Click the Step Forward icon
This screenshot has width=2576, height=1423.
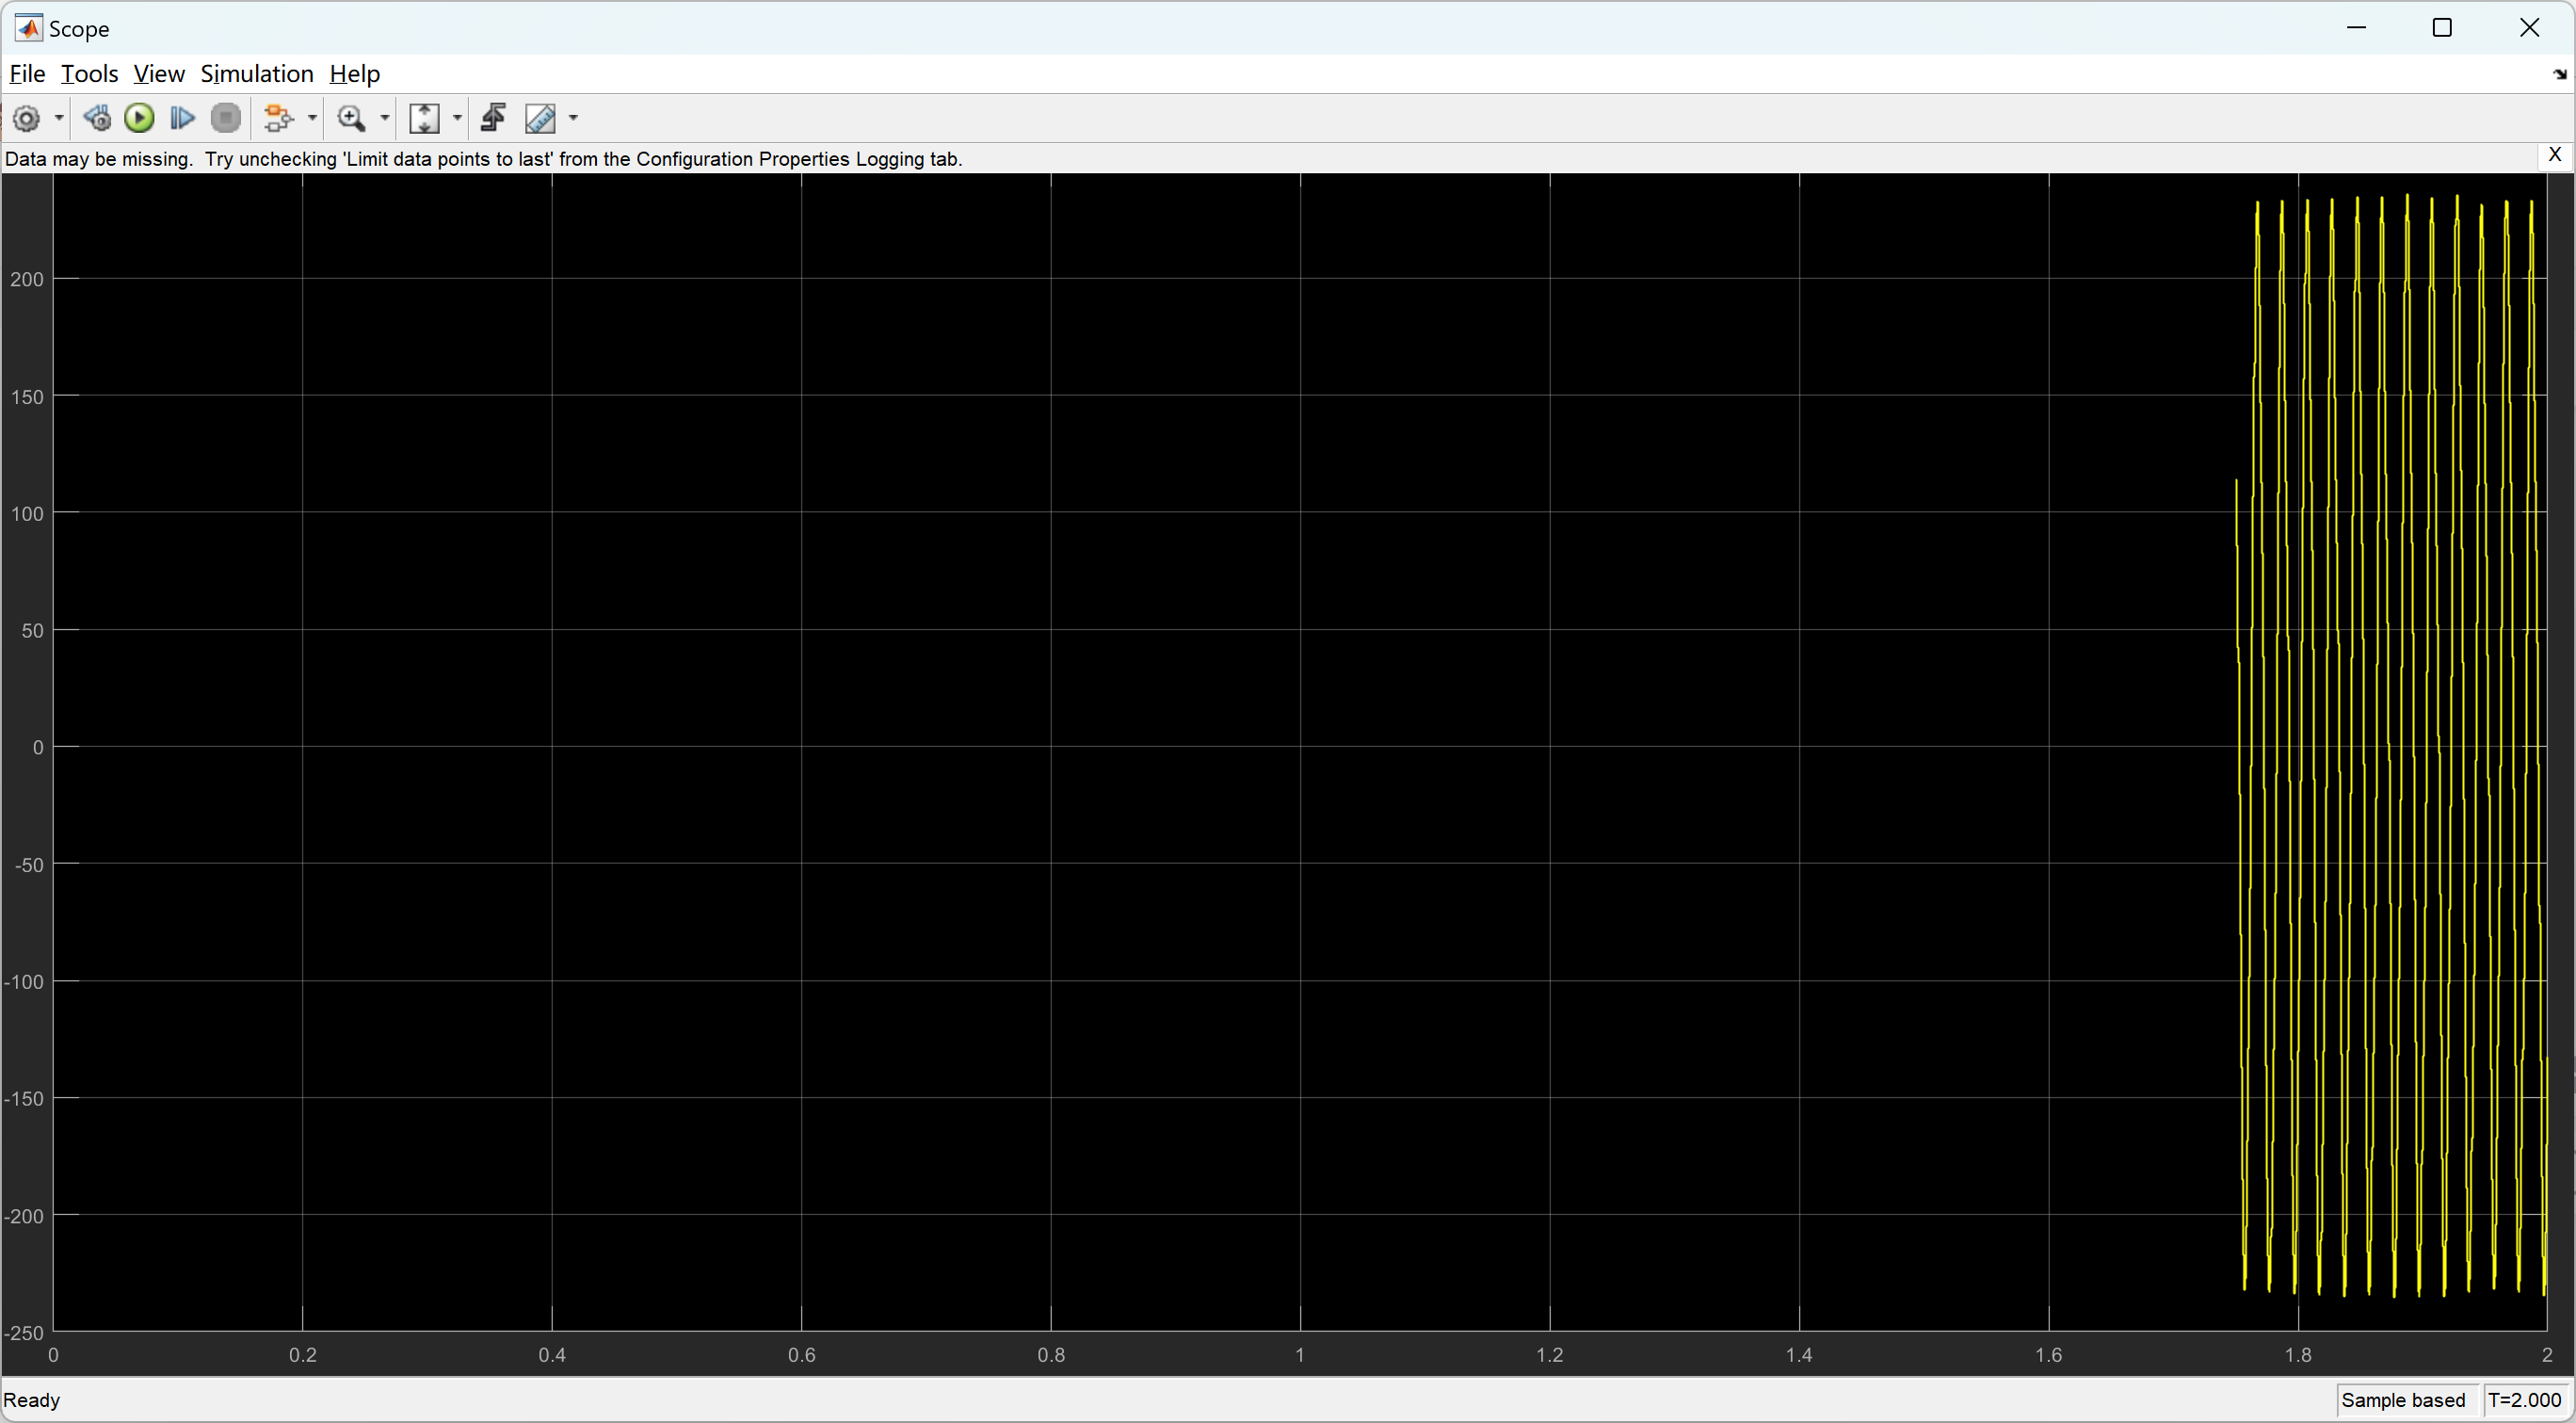pos(182,119)
